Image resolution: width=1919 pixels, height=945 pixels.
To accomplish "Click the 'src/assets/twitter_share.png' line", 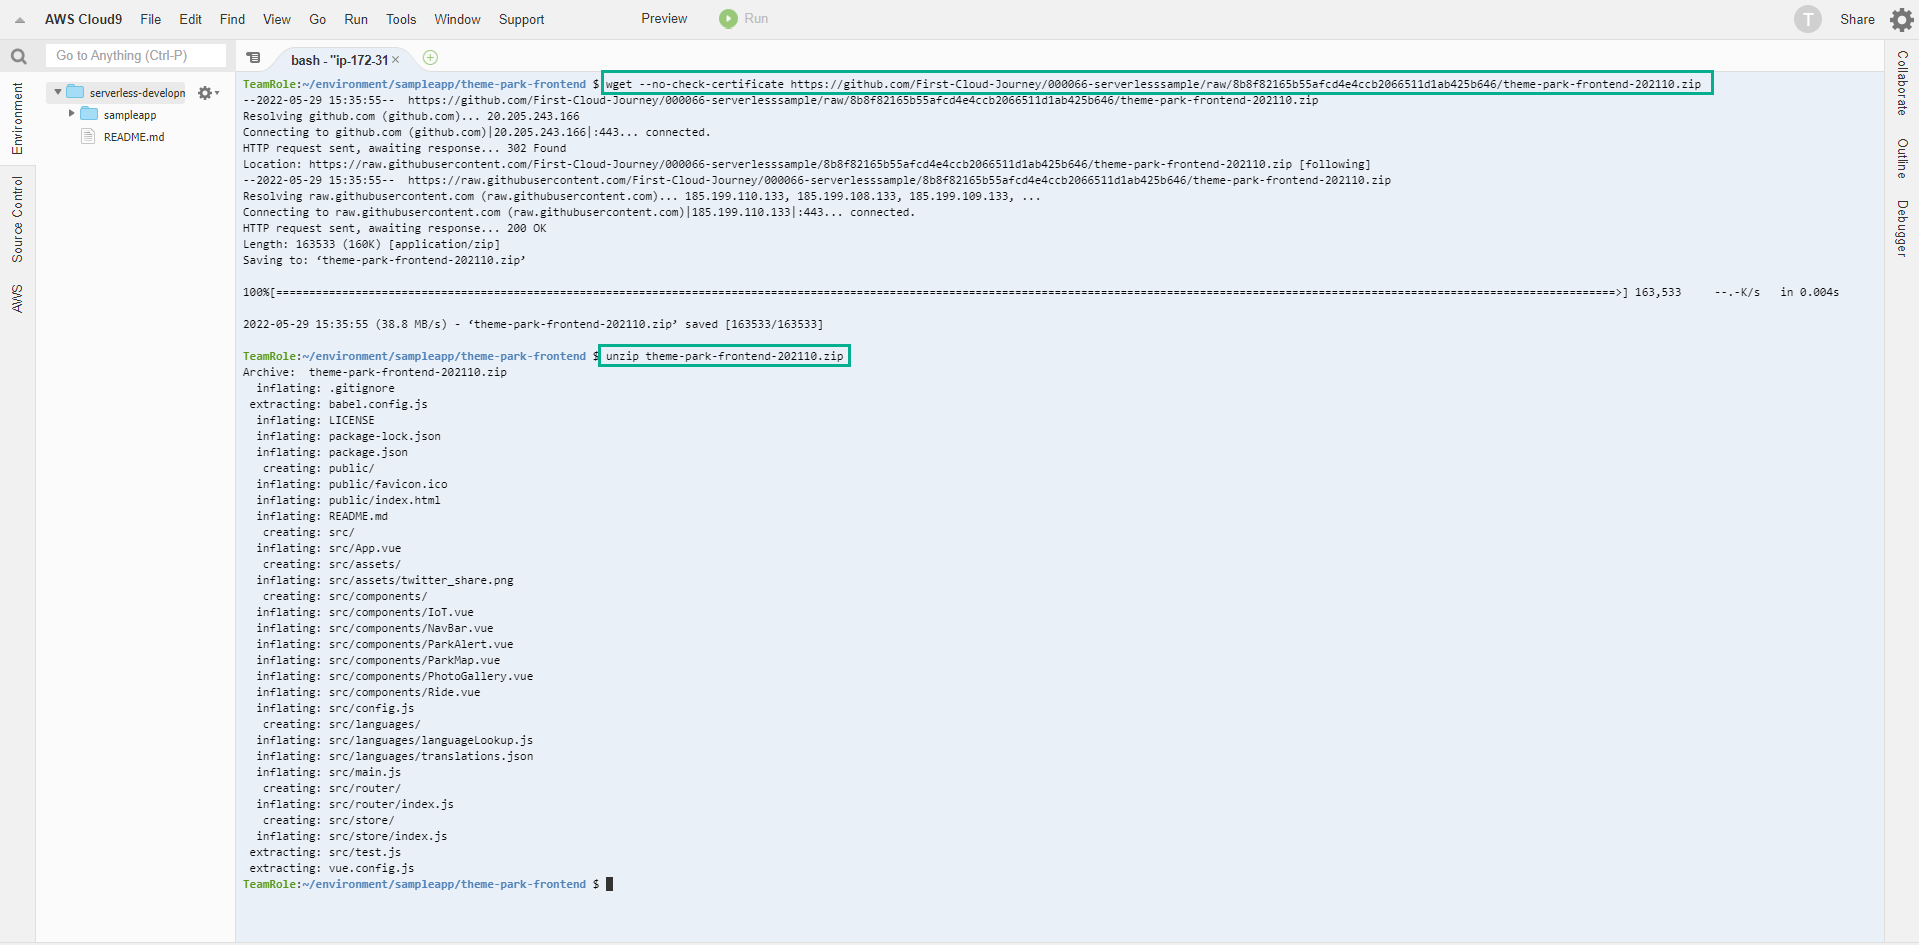I will coord(385,580).
